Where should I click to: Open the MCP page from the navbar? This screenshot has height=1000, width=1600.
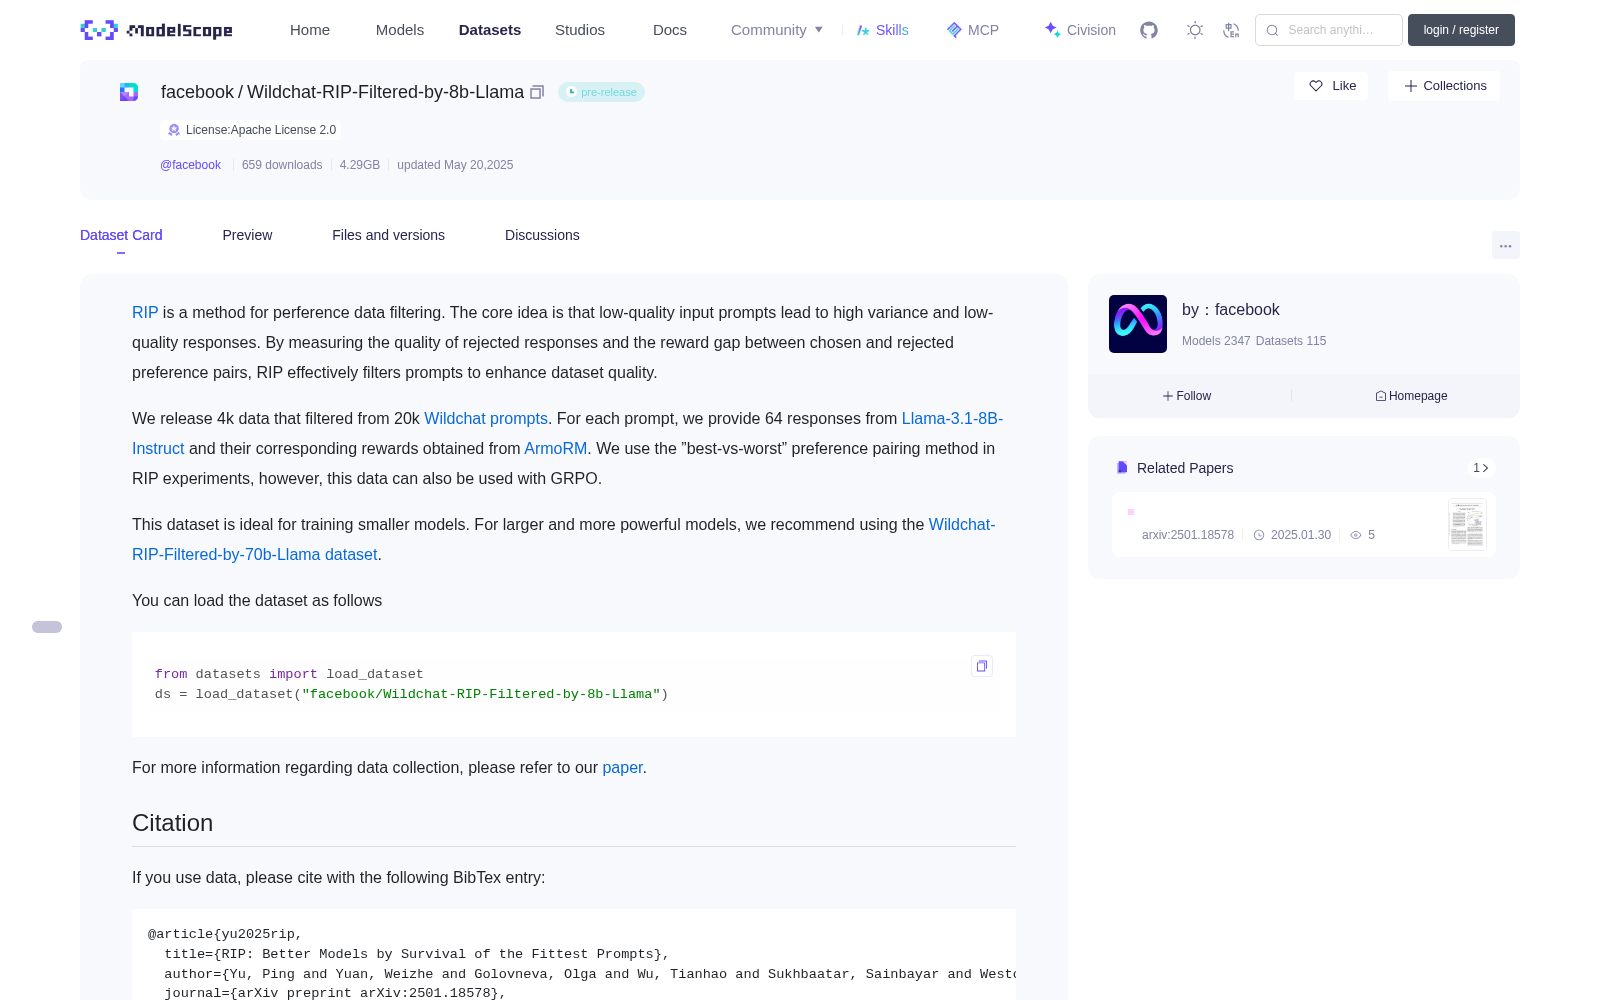(973, 30)
